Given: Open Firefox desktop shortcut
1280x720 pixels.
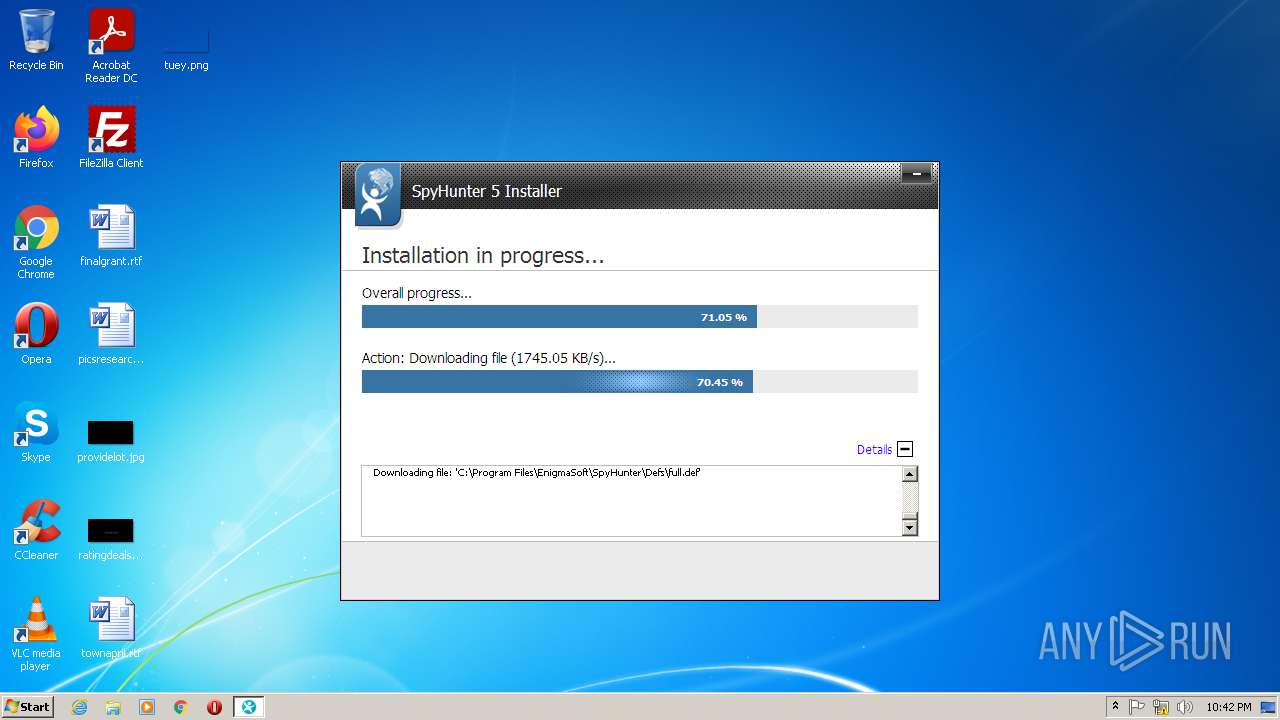Looking at the screenshot, I should [x=36, y=138].
